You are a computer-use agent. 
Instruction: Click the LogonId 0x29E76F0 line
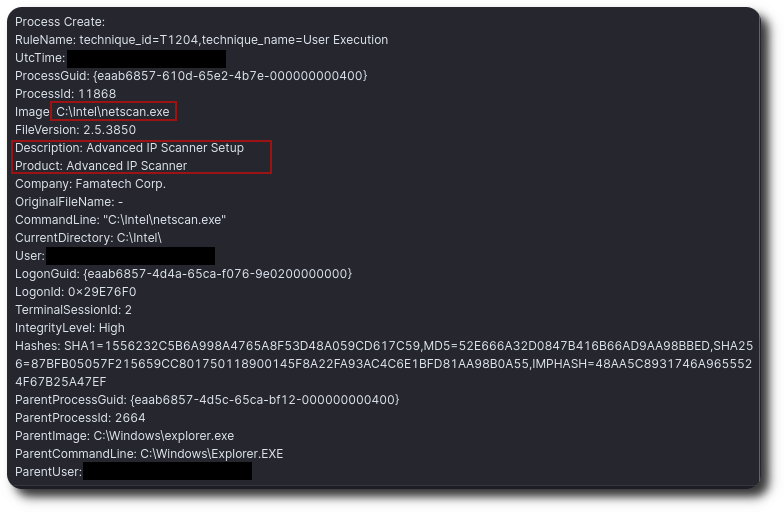tap(75, 292)
